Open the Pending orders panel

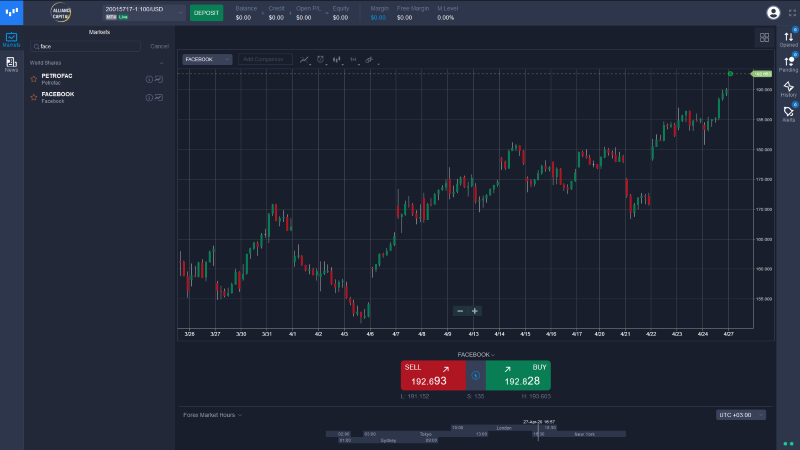(x=788, y=64)
